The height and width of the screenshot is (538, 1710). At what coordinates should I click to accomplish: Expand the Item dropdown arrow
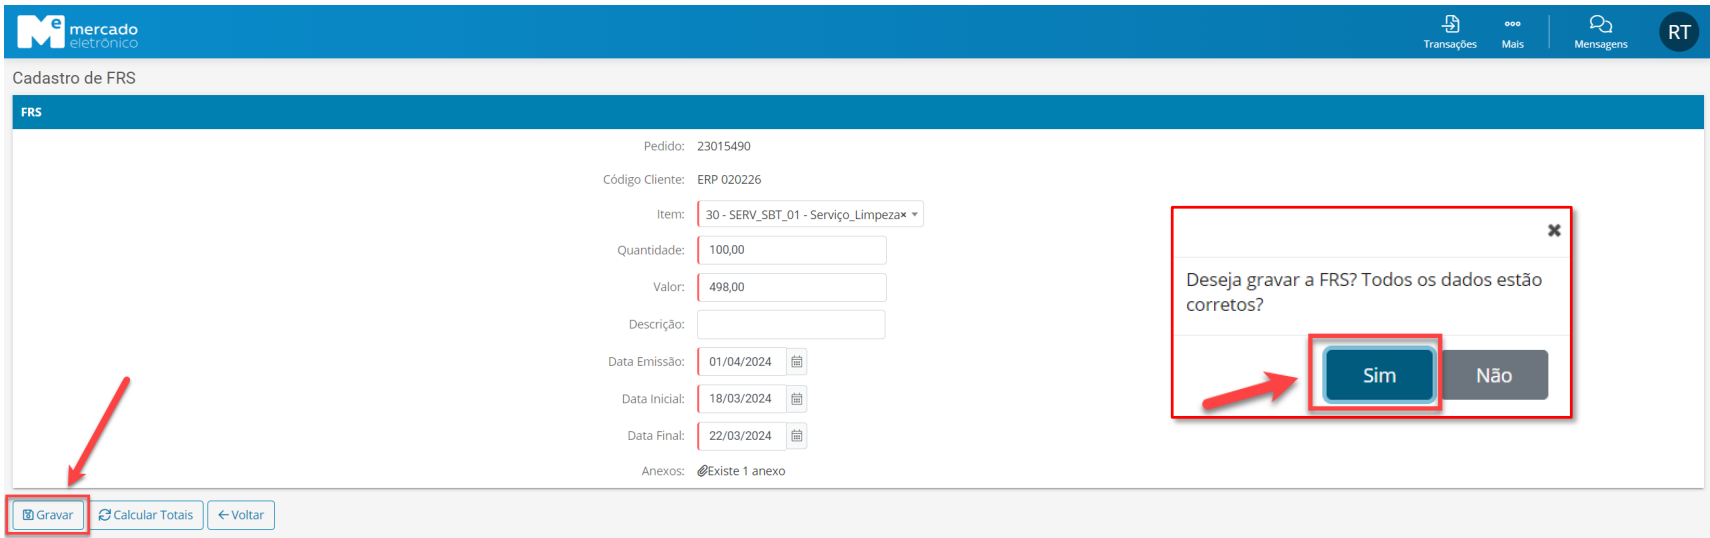[914, 215]
